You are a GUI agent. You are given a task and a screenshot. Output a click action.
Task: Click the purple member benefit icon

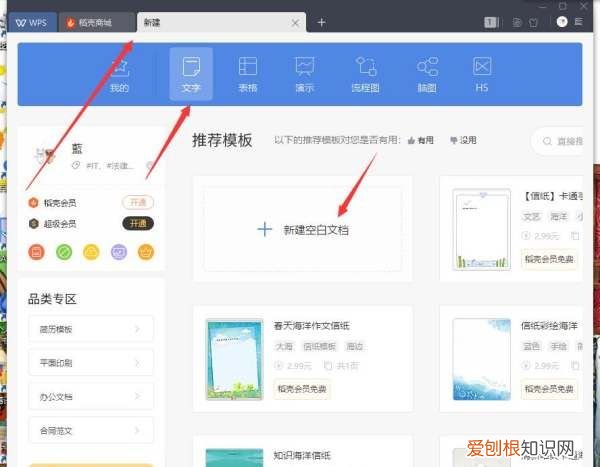click(x=119, y=252)
